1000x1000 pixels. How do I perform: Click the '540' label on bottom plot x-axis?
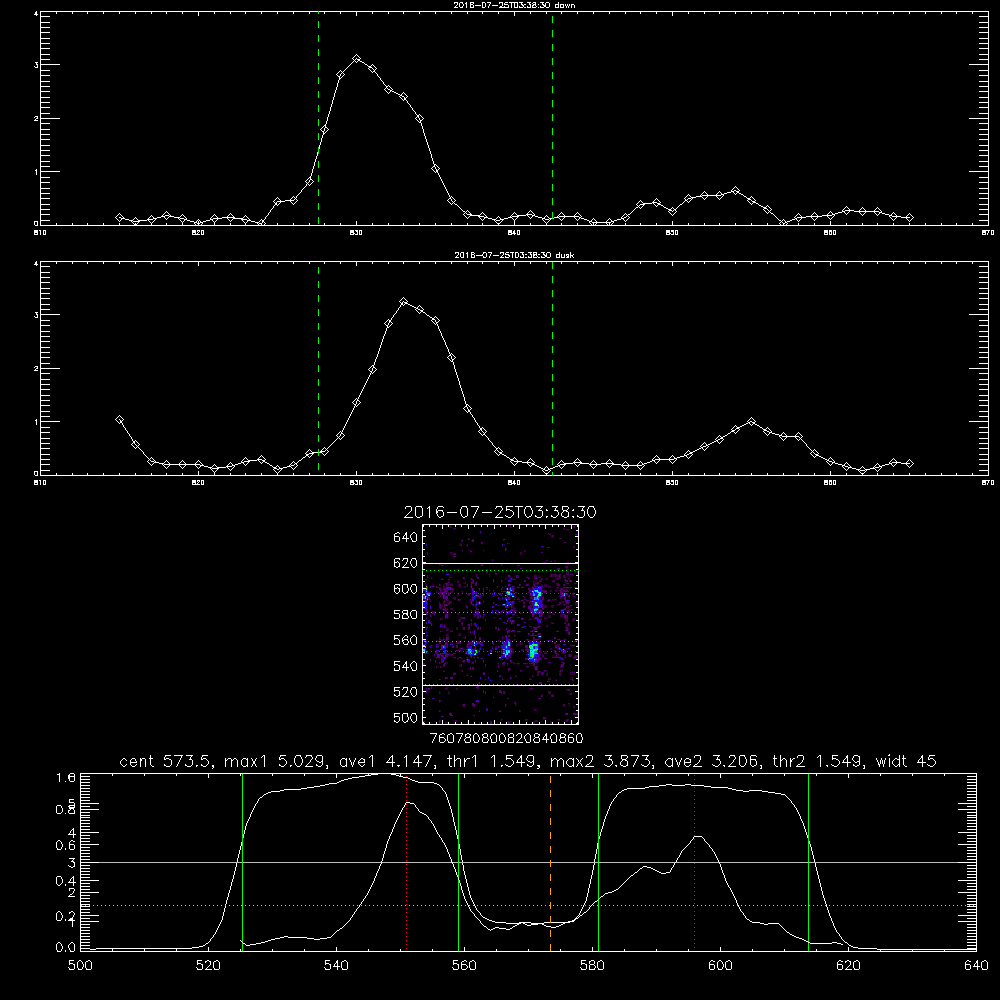click(x=336, y=966)
